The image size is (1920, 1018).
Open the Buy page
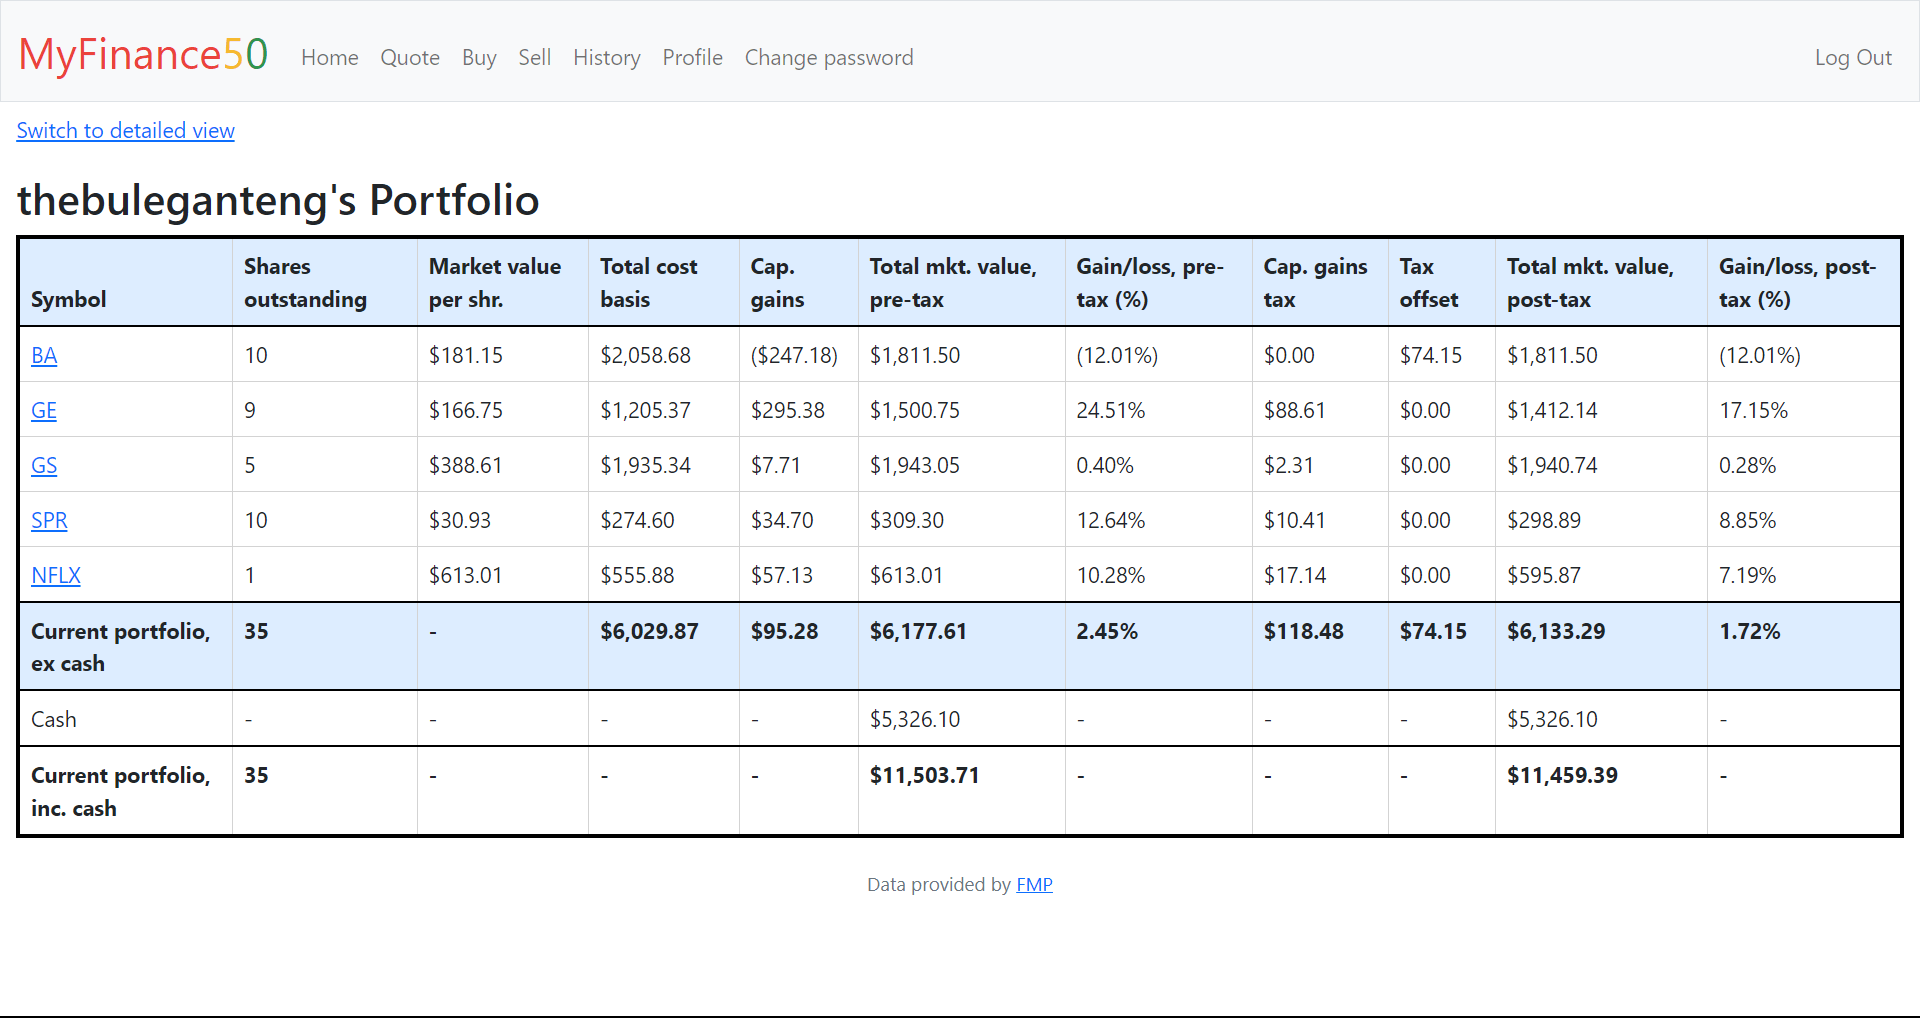coord(479,58)
